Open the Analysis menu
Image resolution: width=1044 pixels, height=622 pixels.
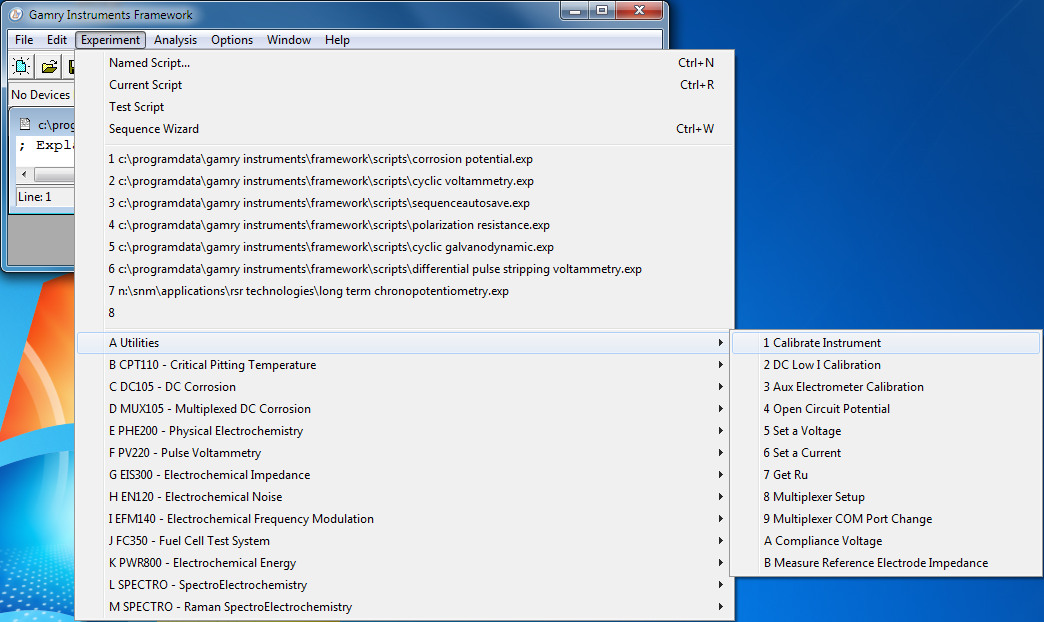175,40
